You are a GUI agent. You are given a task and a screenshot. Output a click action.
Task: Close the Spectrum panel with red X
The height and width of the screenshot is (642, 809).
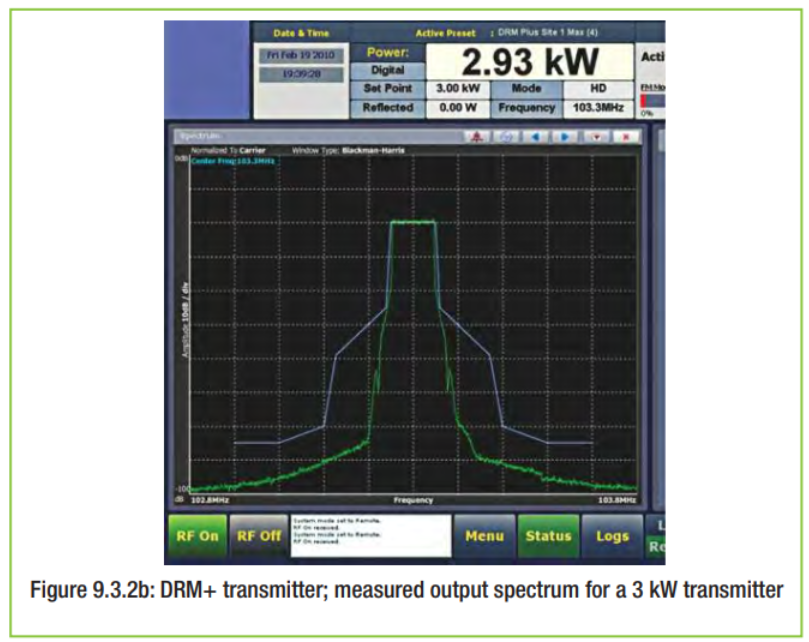[x=626, y=137]
